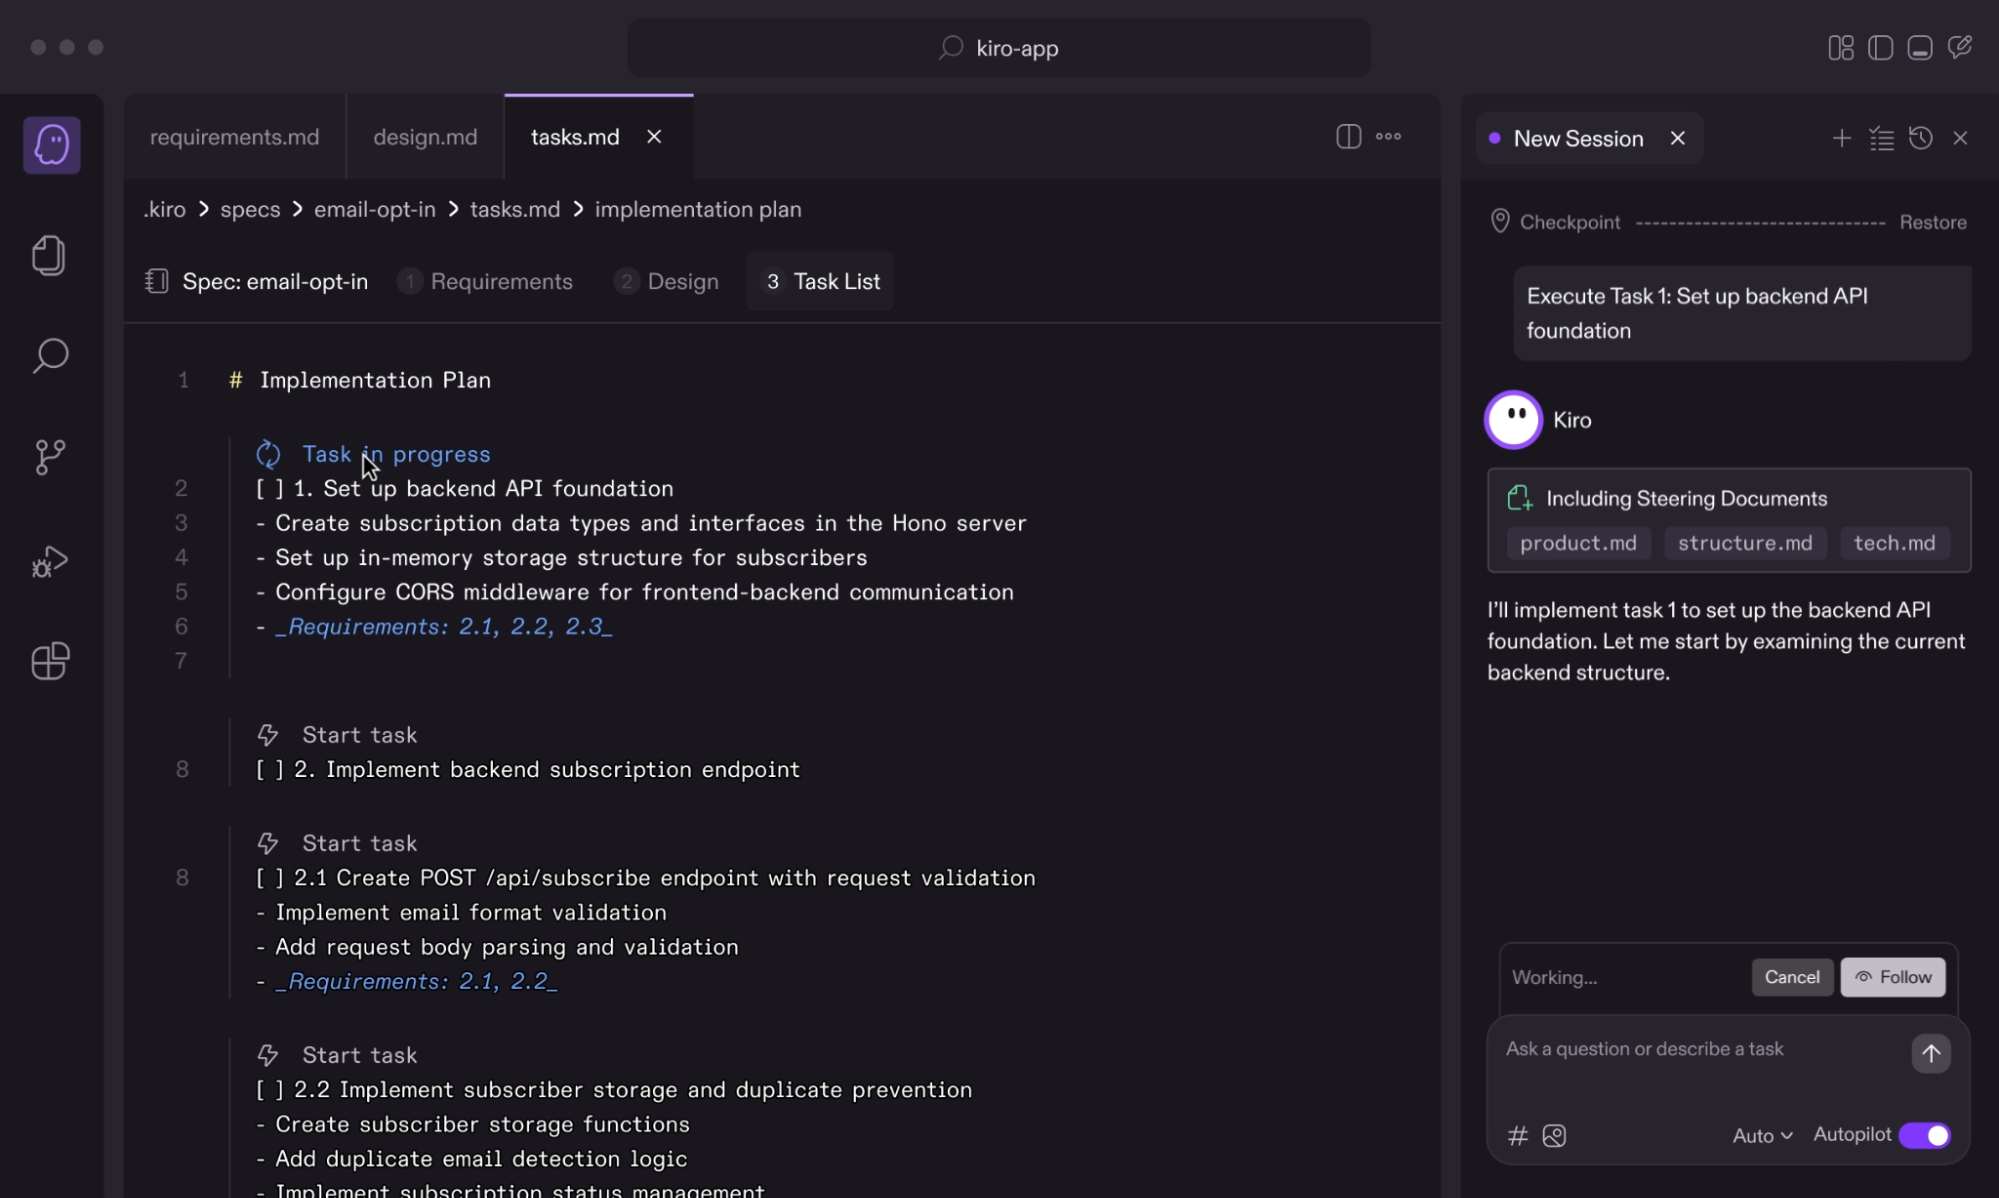Start a new session with plus icon
The image size is (1999, 1198).
pyautogui.click(x=1841, y=138)
